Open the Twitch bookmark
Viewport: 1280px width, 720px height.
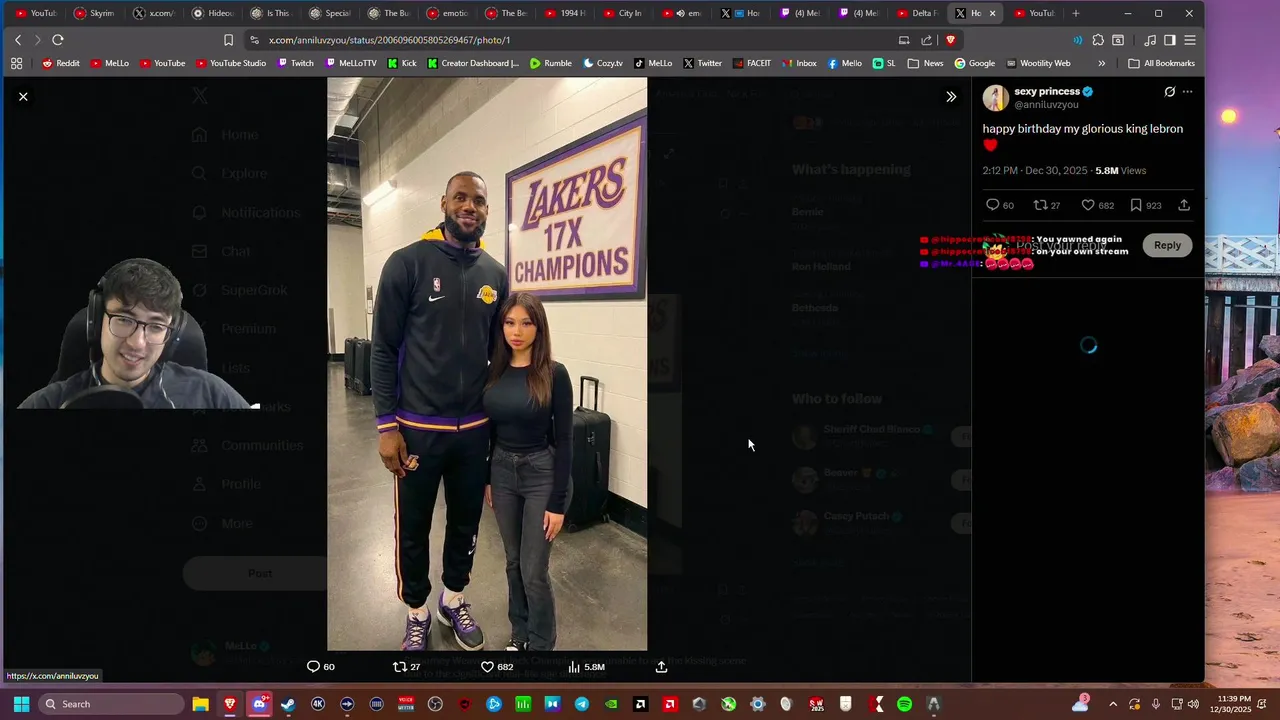[295, 63]
